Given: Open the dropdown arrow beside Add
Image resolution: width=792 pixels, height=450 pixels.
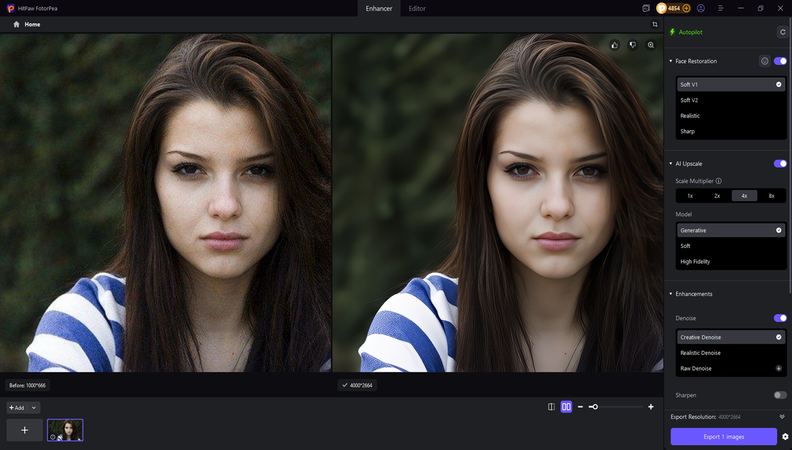Looking at the screenshot, I should click(x=35, y=408).
